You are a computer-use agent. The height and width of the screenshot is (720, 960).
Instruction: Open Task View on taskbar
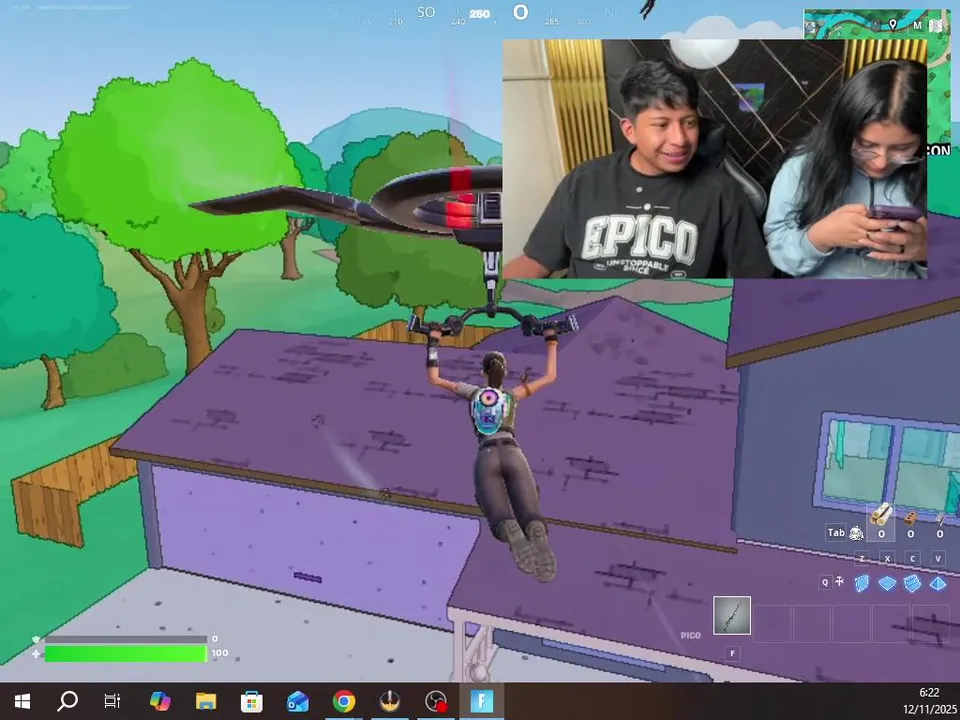[112, 701]
